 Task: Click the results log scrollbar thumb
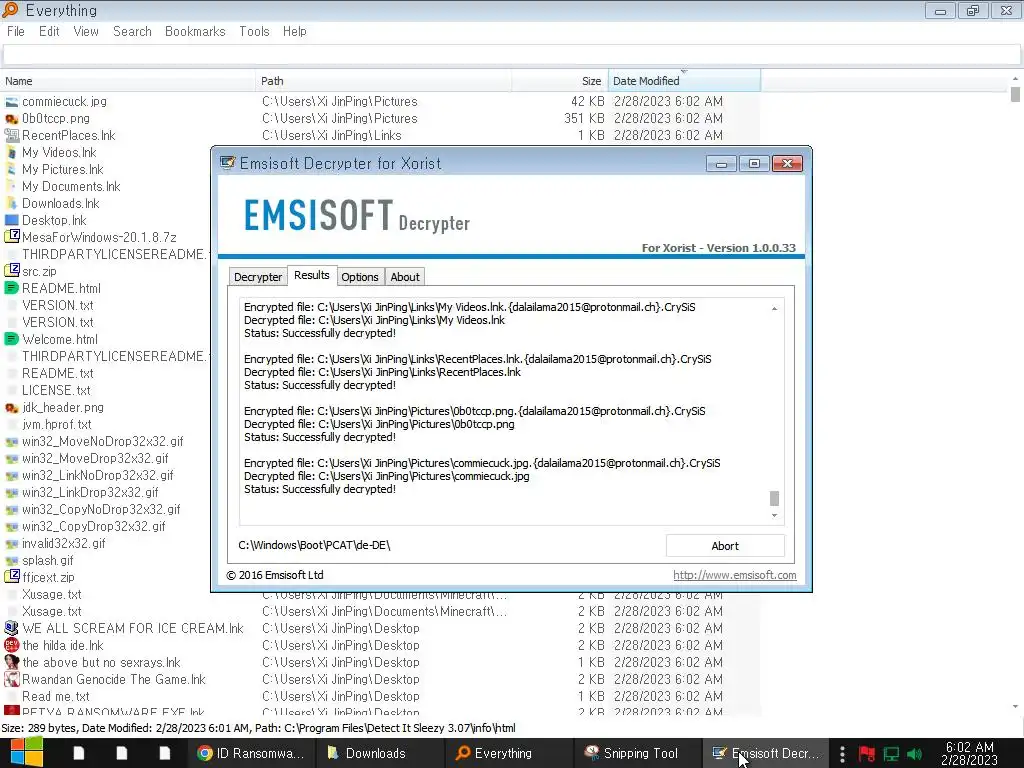(x=775, y=498)
